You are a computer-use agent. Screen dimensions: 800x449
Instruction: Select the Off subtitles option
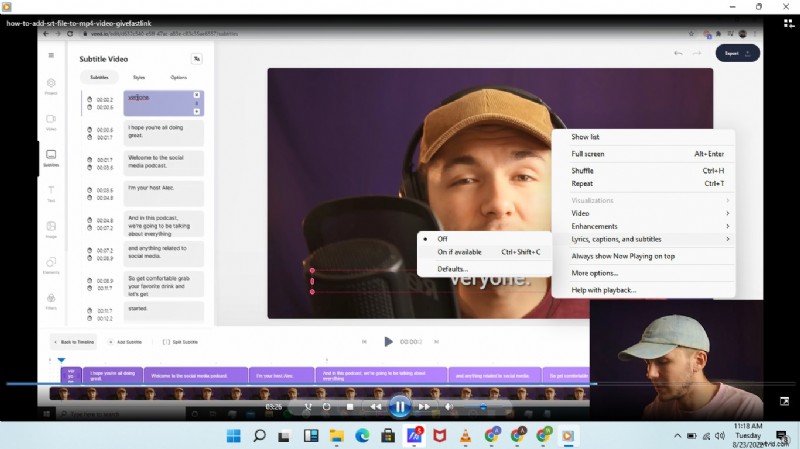443,239
